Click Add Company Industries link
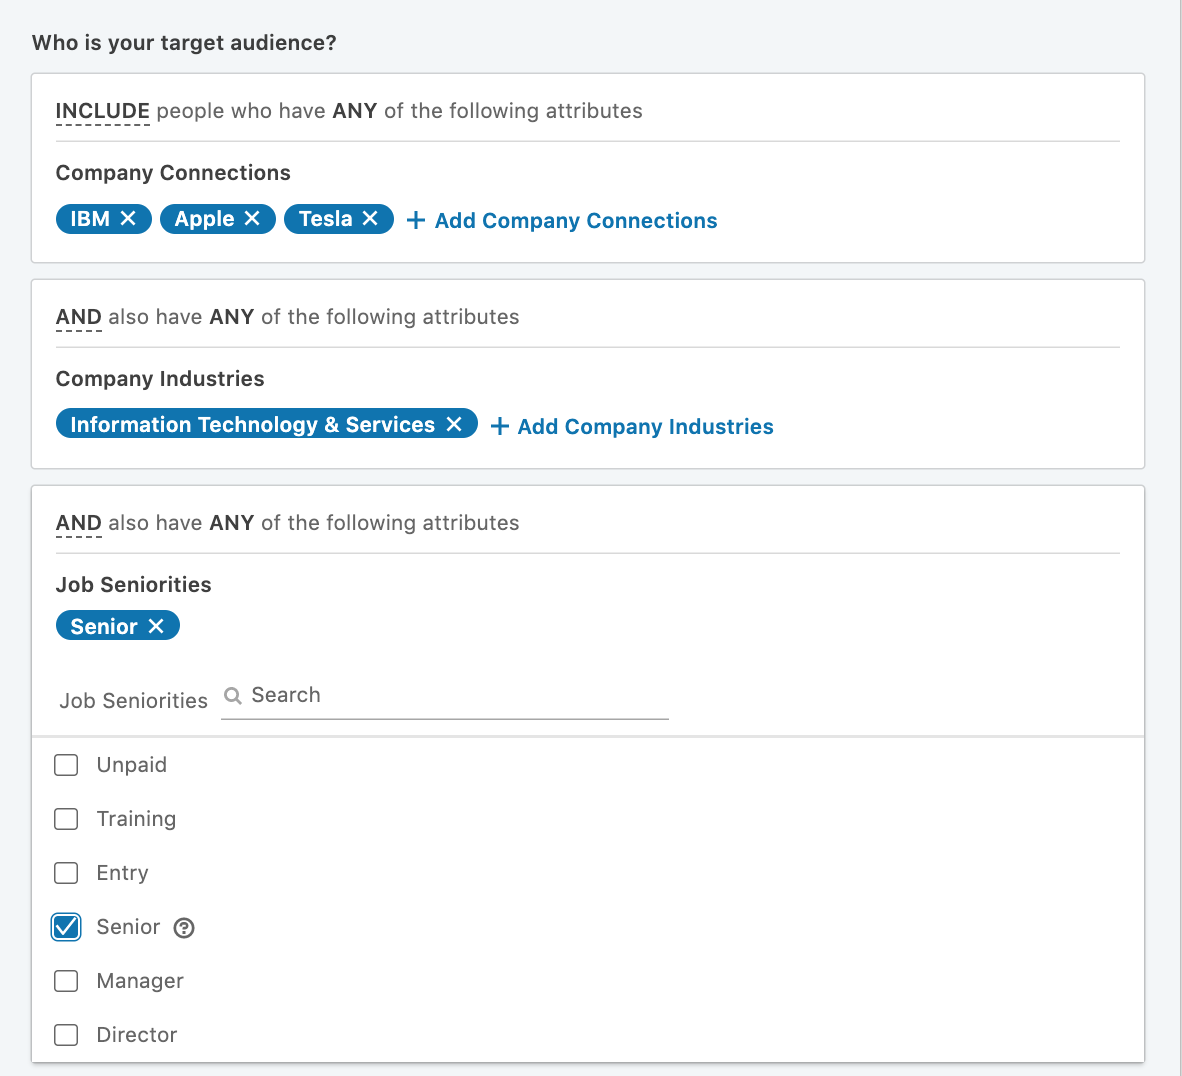Screen dimensions: 1182x1076 coord(632,426)
